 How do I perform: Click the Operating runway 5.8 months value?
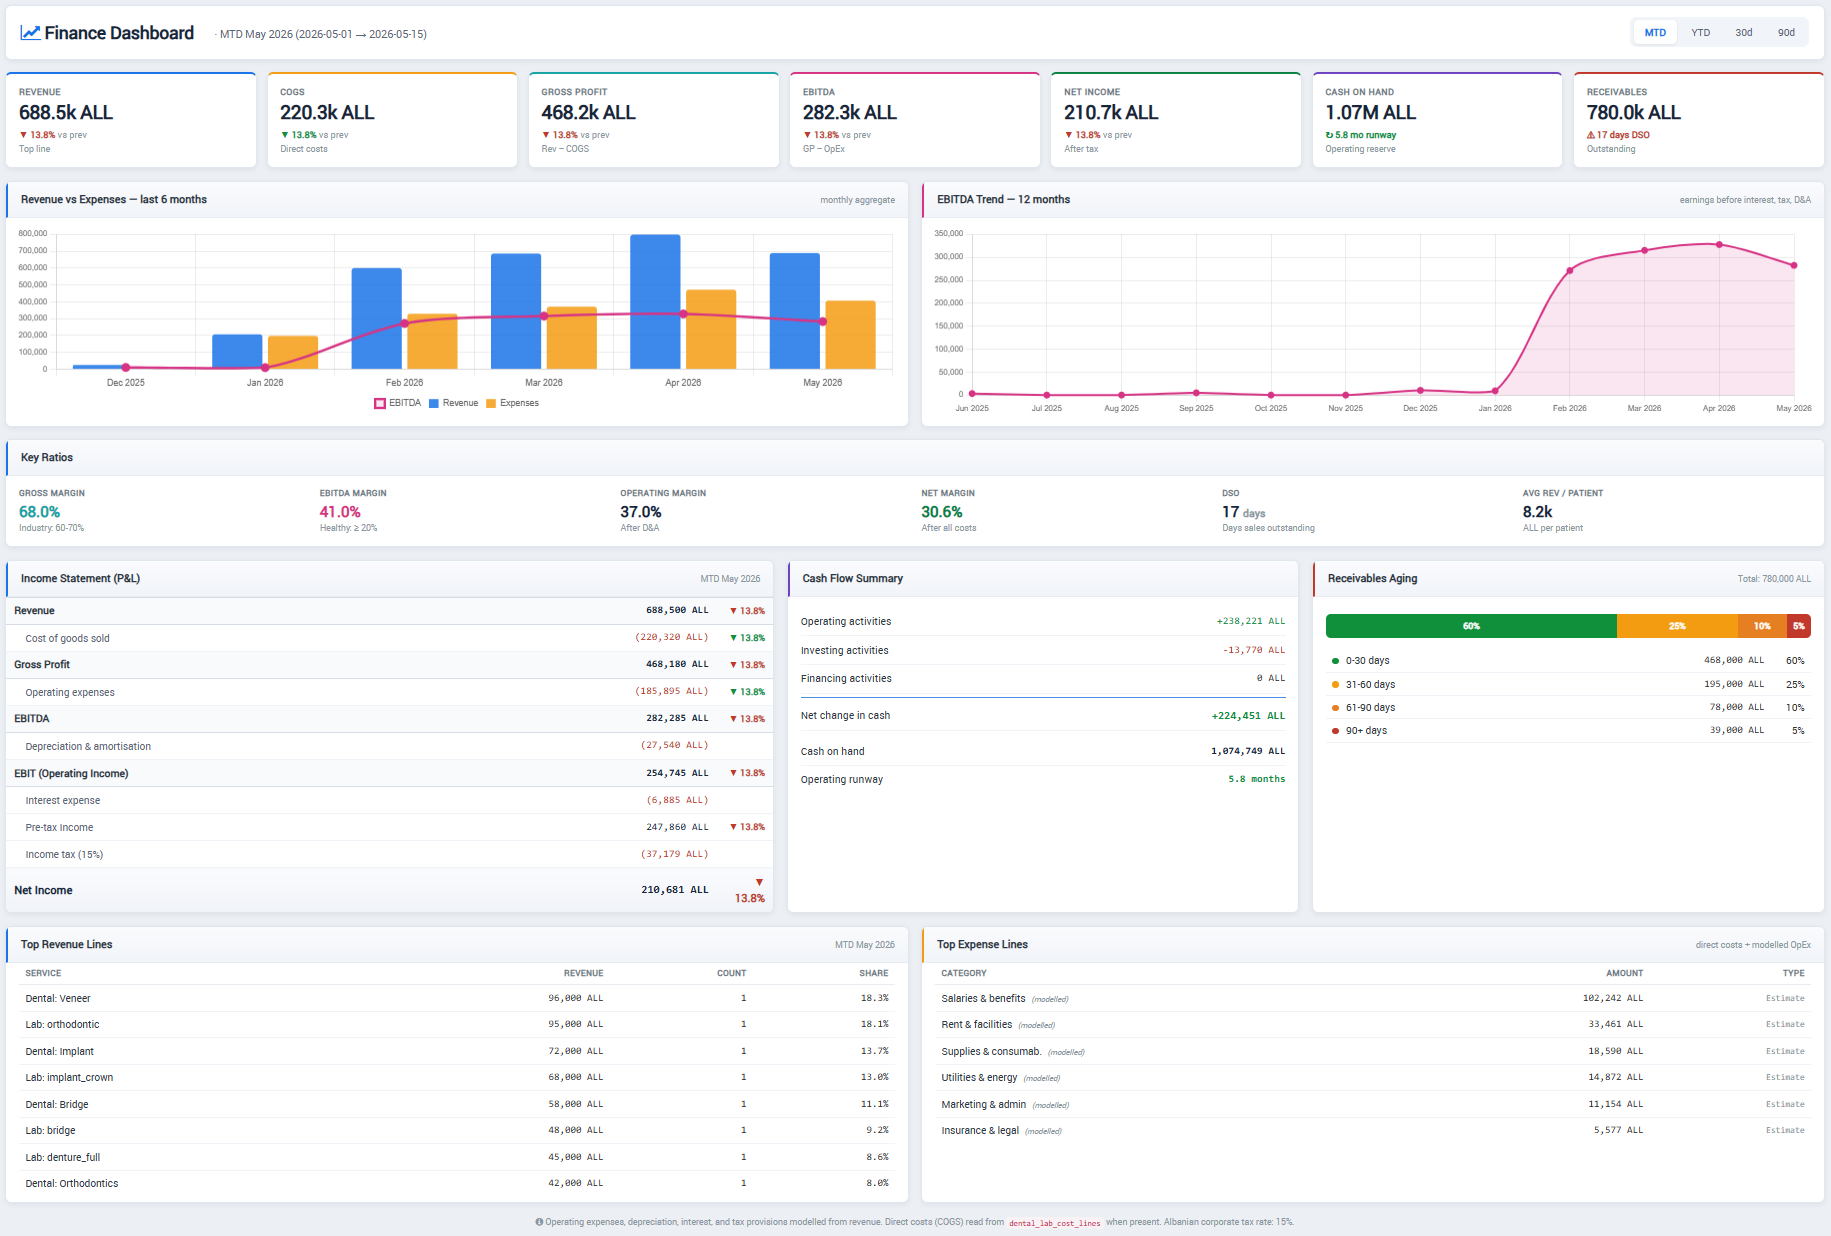coord(1257,779)
